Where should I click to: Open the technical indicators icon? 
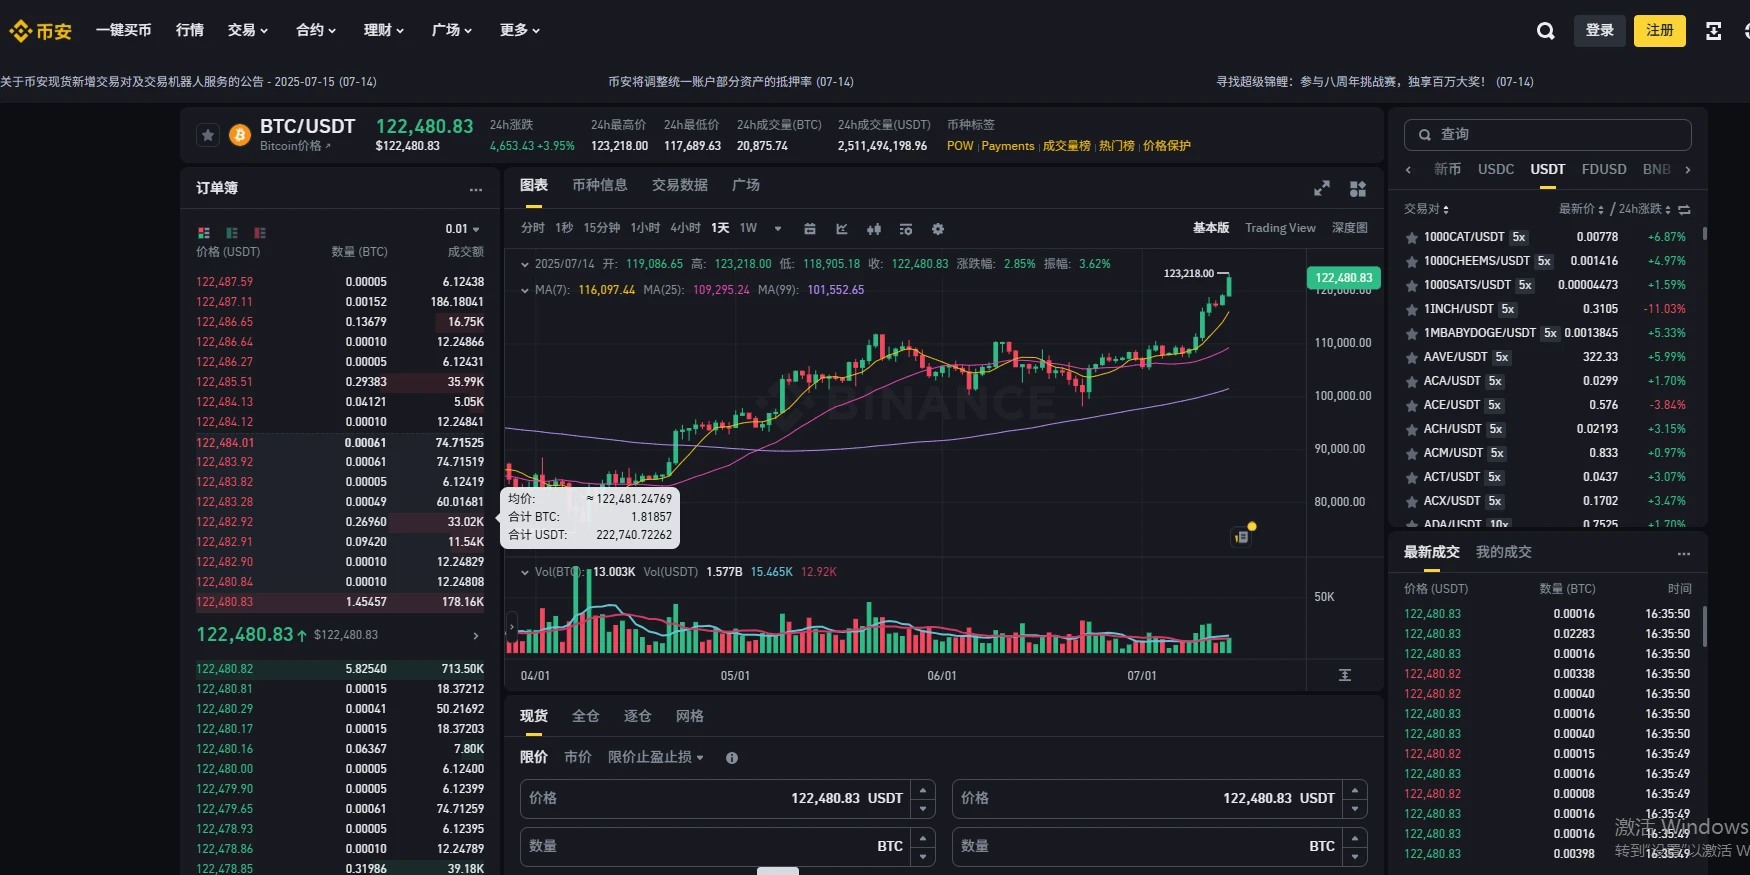[906, 229]
